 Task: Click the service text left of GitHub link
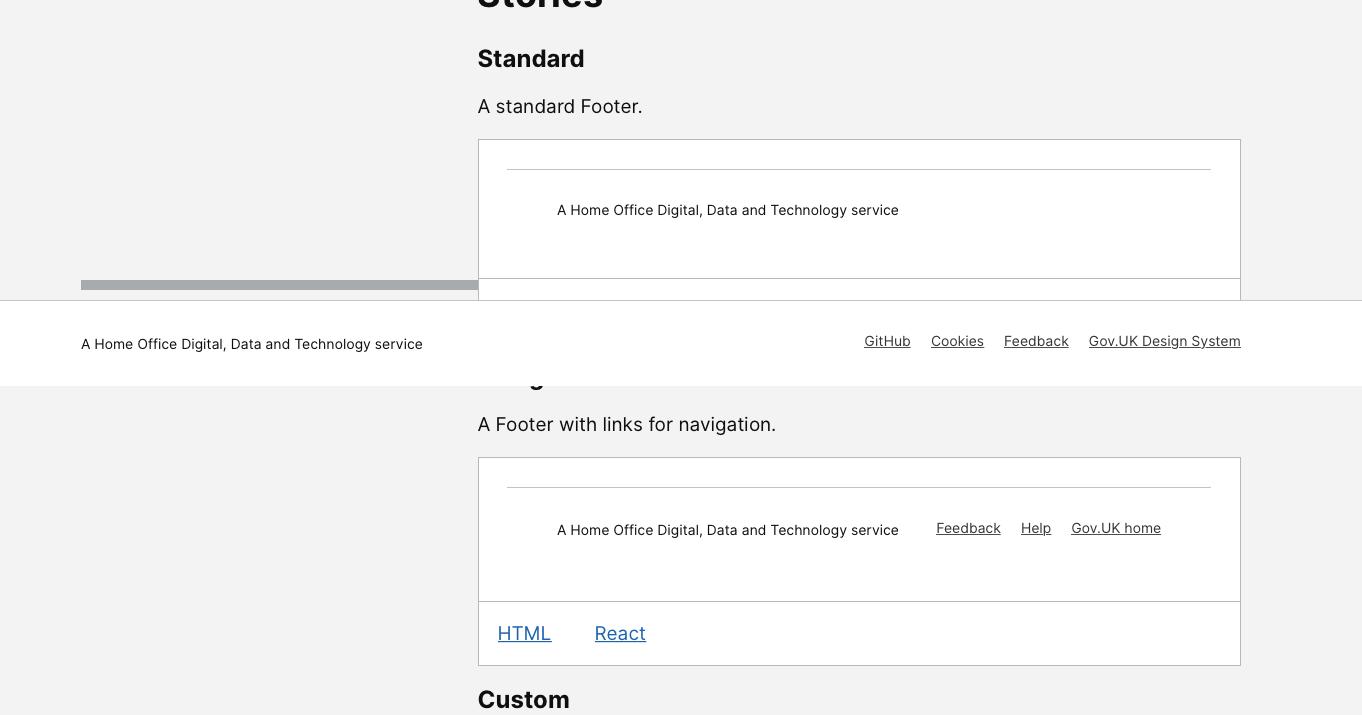[x=252, y=344]
